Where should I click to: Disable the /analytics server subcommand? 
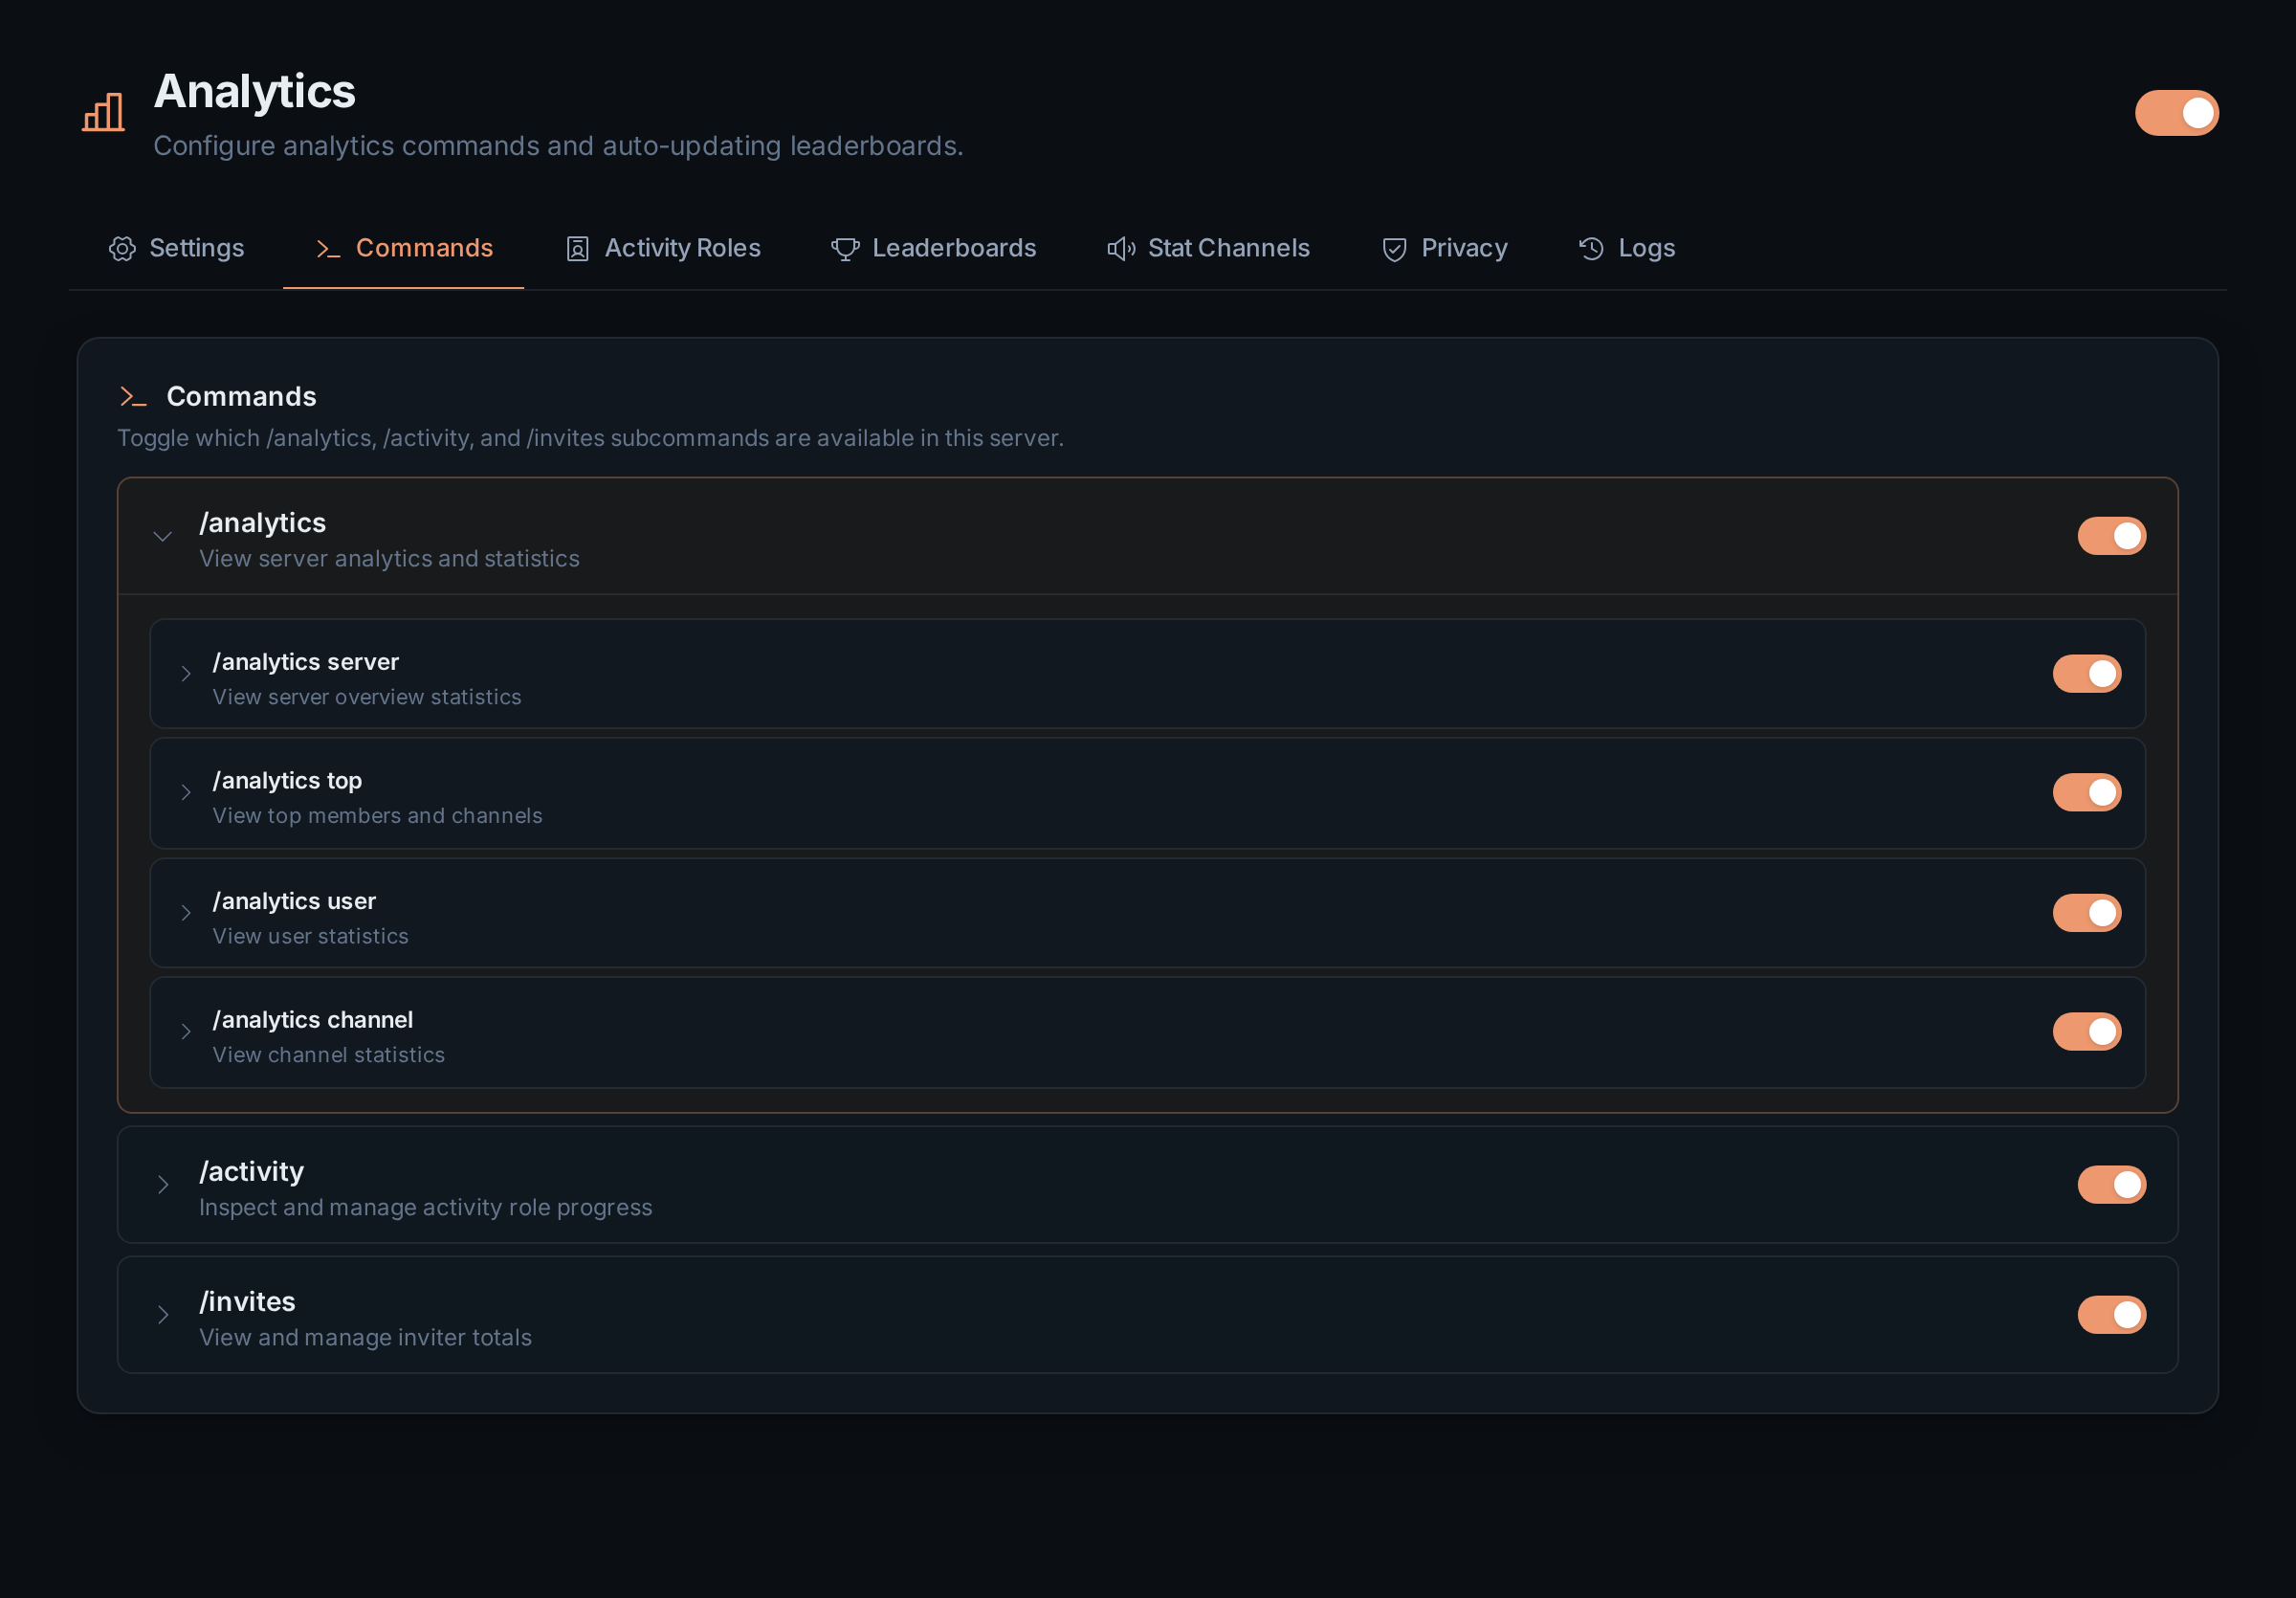click(x=2086, y=674)
